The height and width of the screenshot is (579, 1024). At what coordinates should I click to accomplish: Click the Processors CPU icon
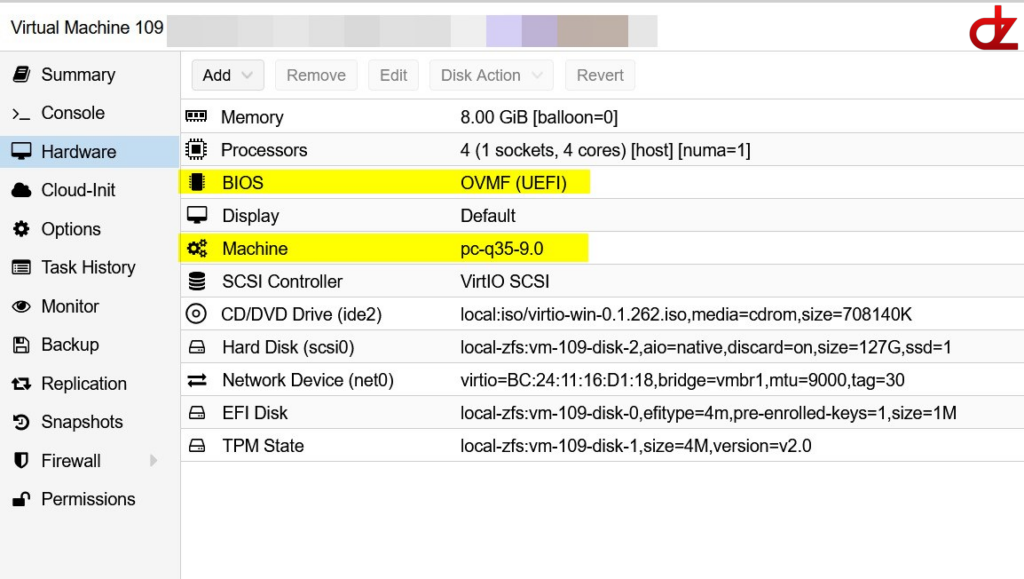197,150
